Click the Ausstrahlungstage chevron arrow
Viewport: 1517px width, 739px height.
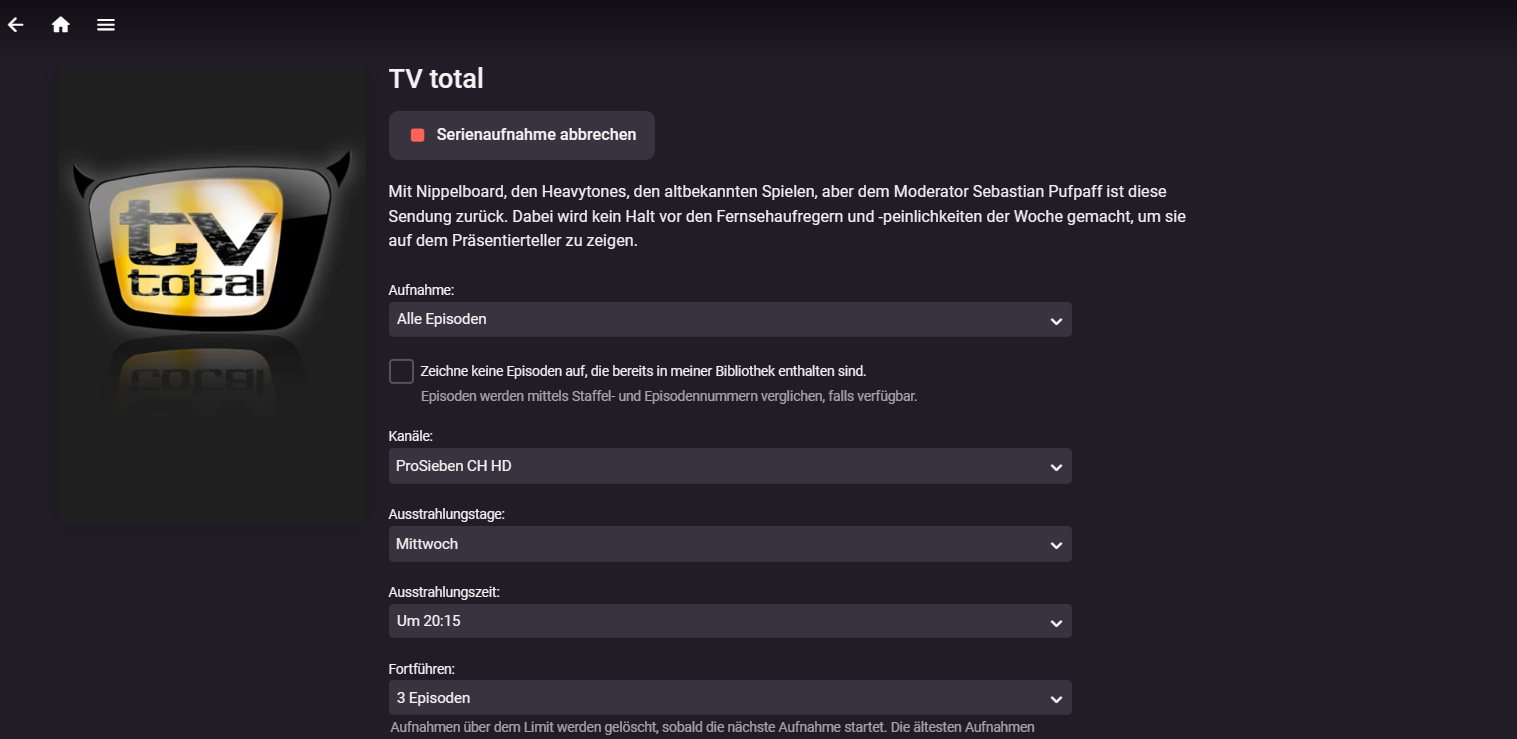pos(1056,545)
